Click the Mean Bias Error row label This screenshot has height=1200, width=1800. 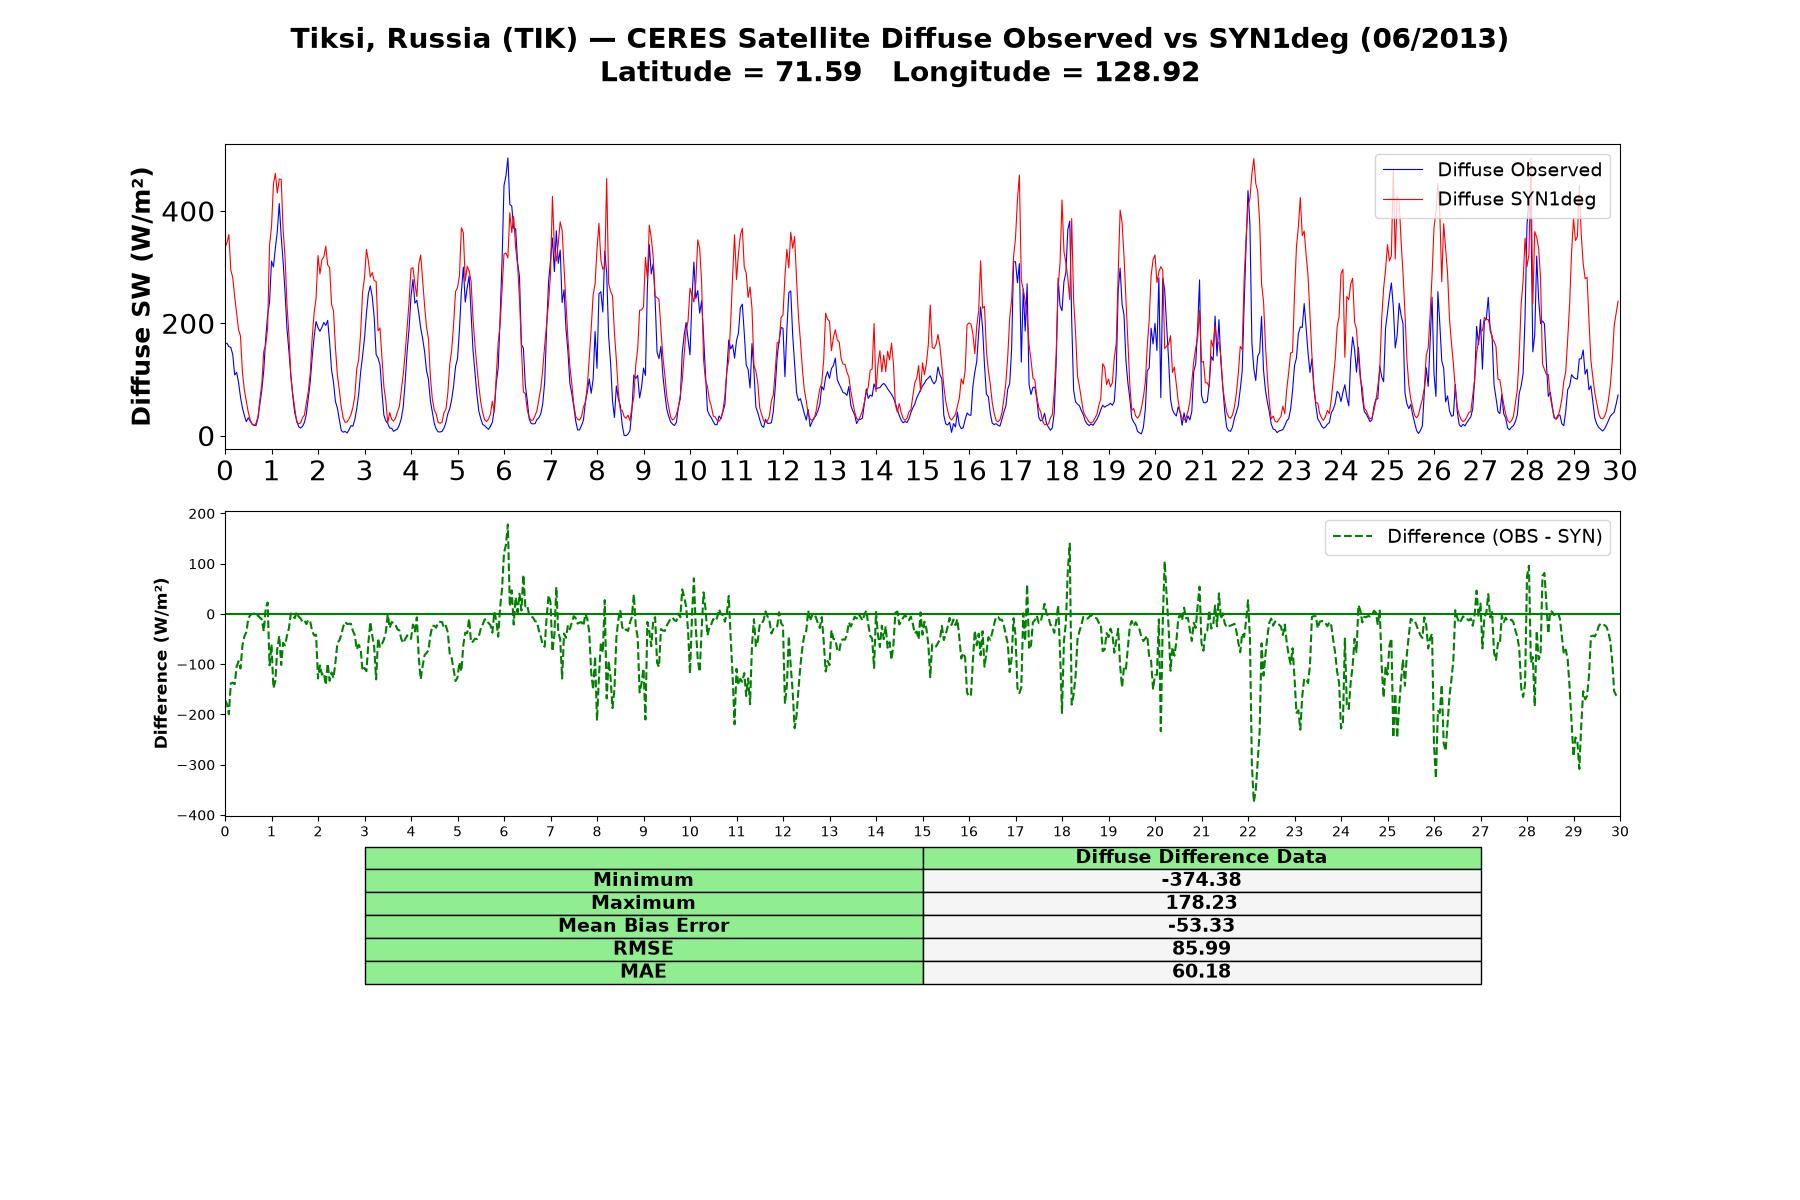[643, 926]
